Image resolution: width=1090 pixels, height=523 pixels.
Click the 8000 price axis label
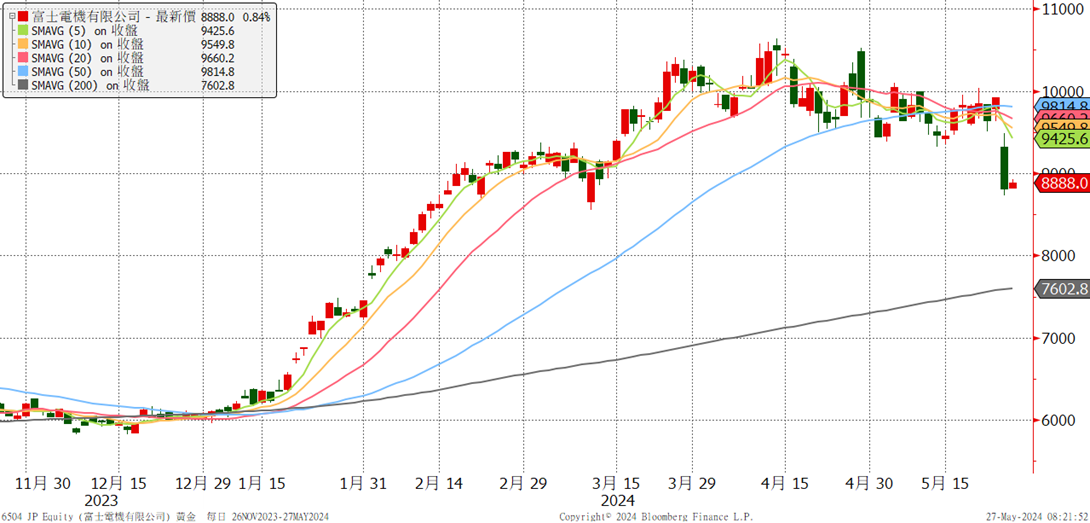click(1058, 256)
